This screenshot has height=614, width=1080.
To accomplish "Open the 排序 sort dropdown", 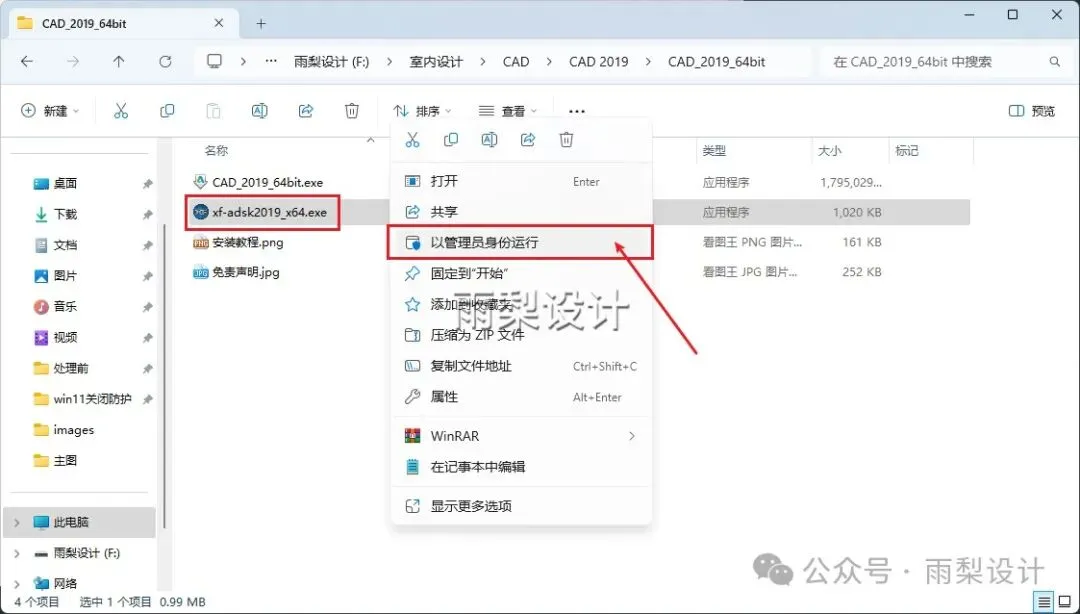I will click(x=422, y=111).
